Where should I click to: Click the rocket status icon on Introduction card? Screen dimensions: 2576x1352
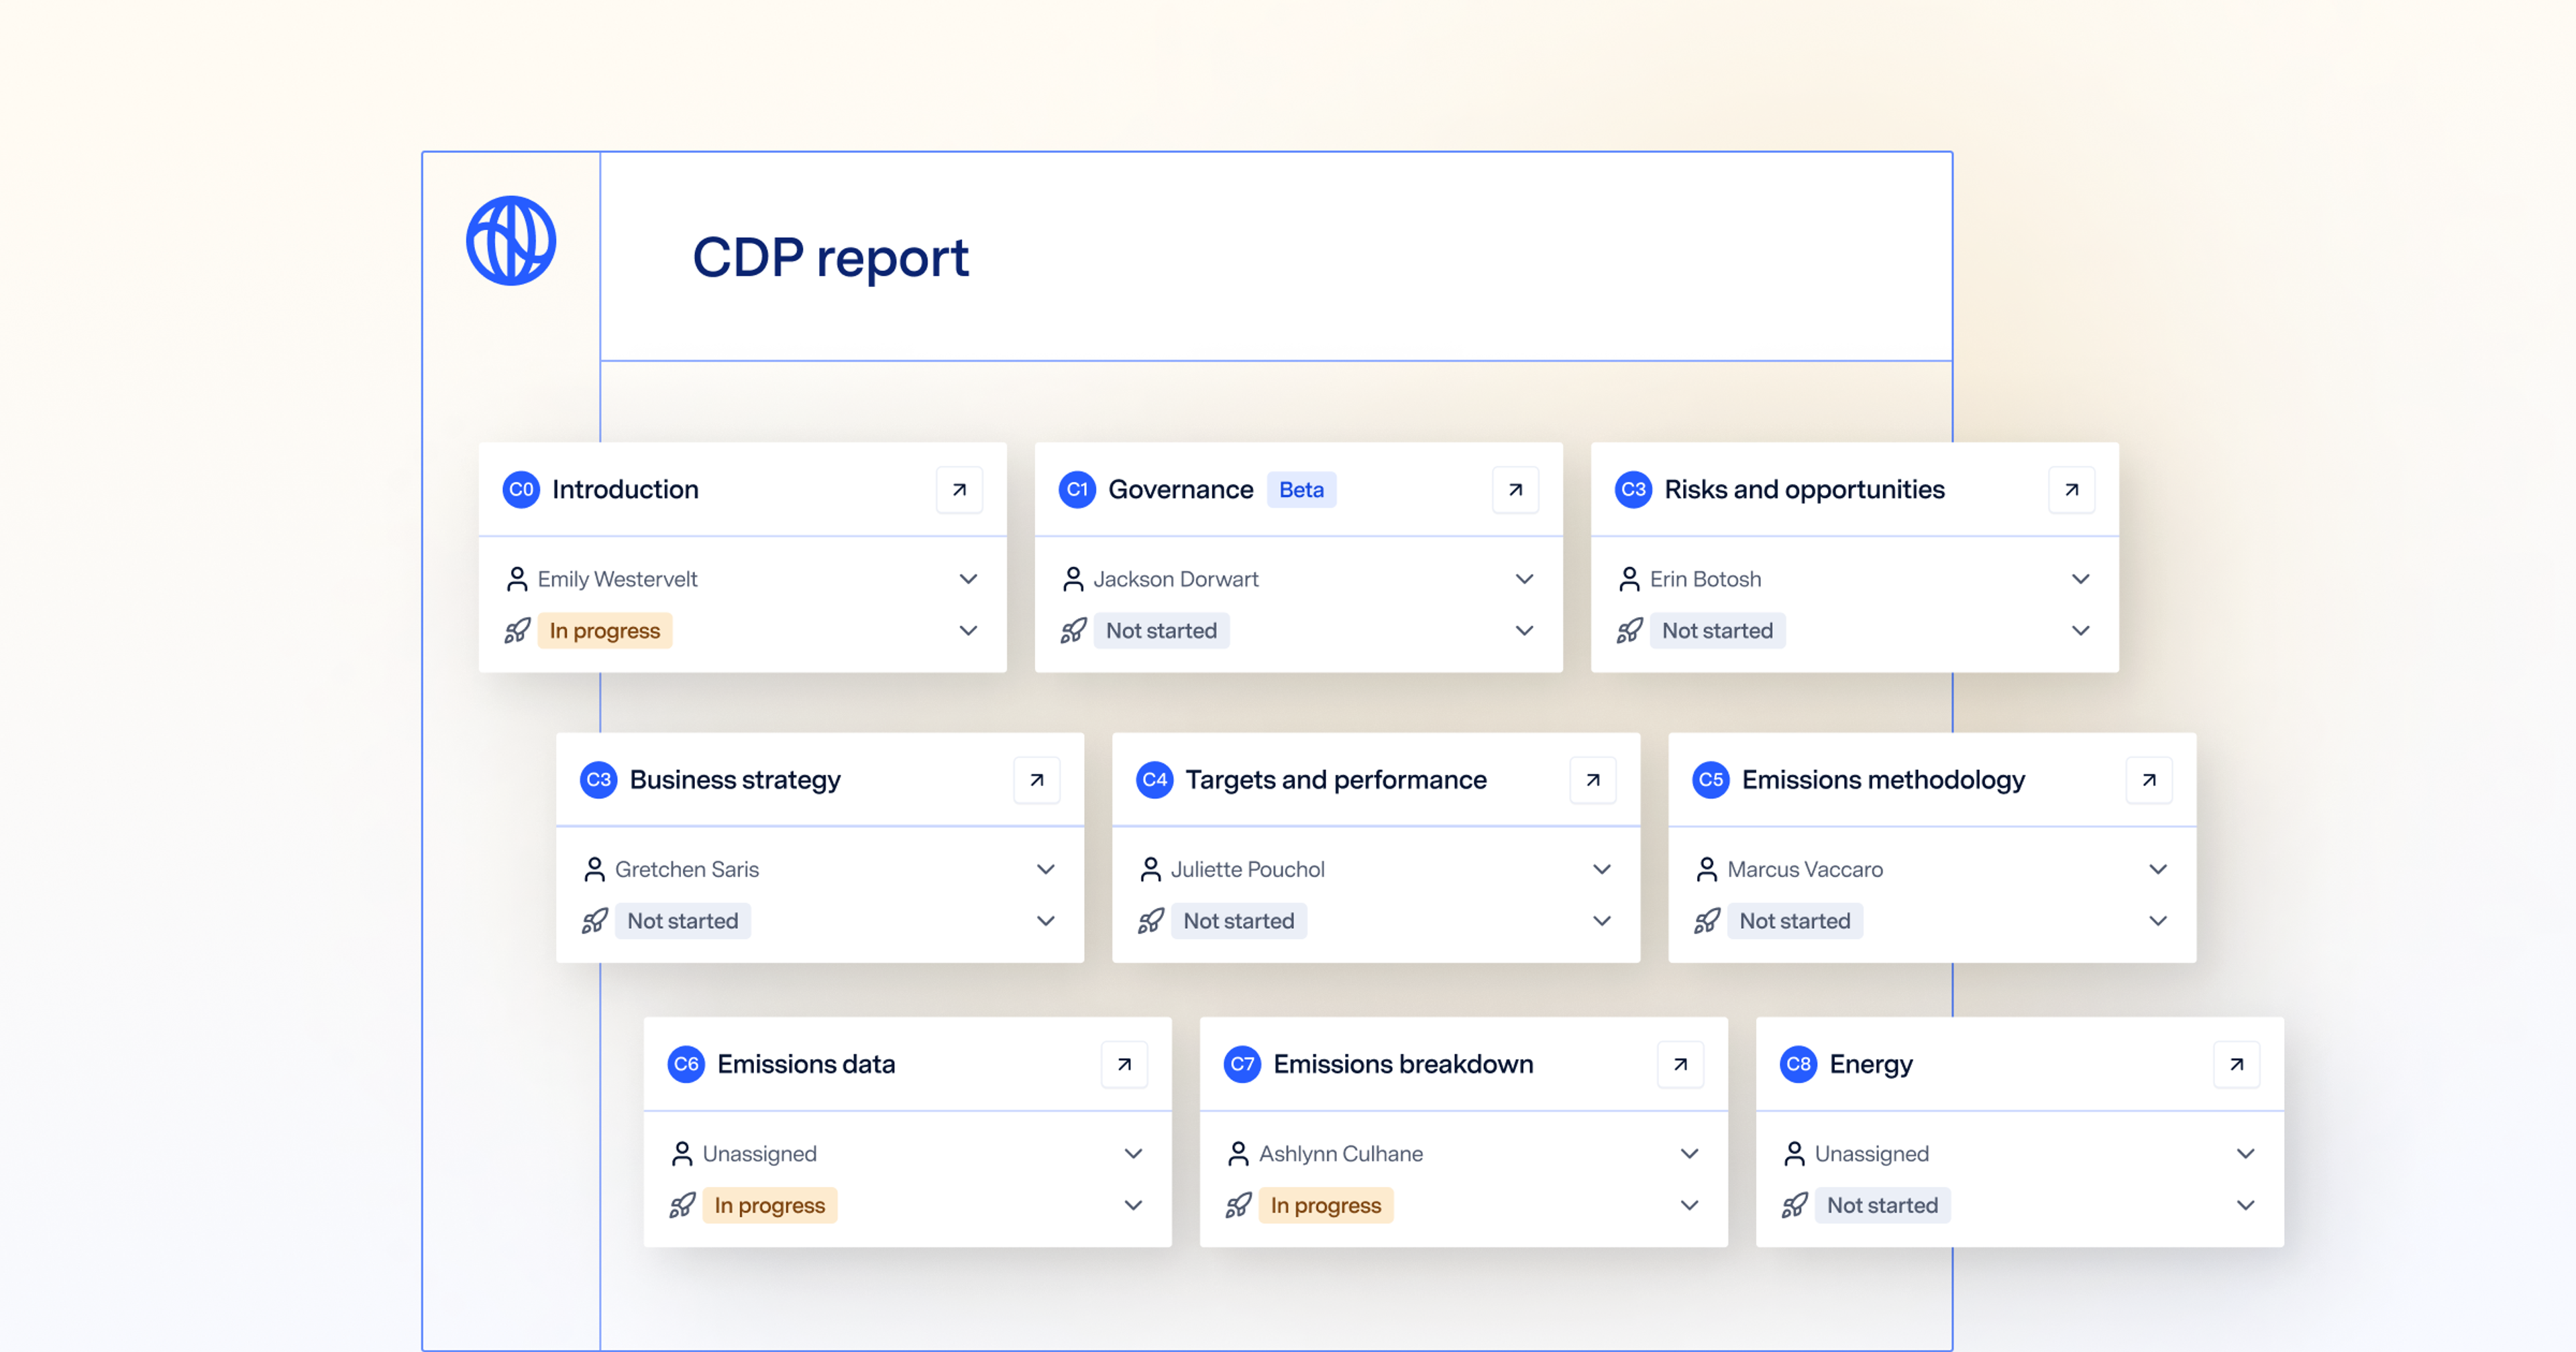coord(517,631)
